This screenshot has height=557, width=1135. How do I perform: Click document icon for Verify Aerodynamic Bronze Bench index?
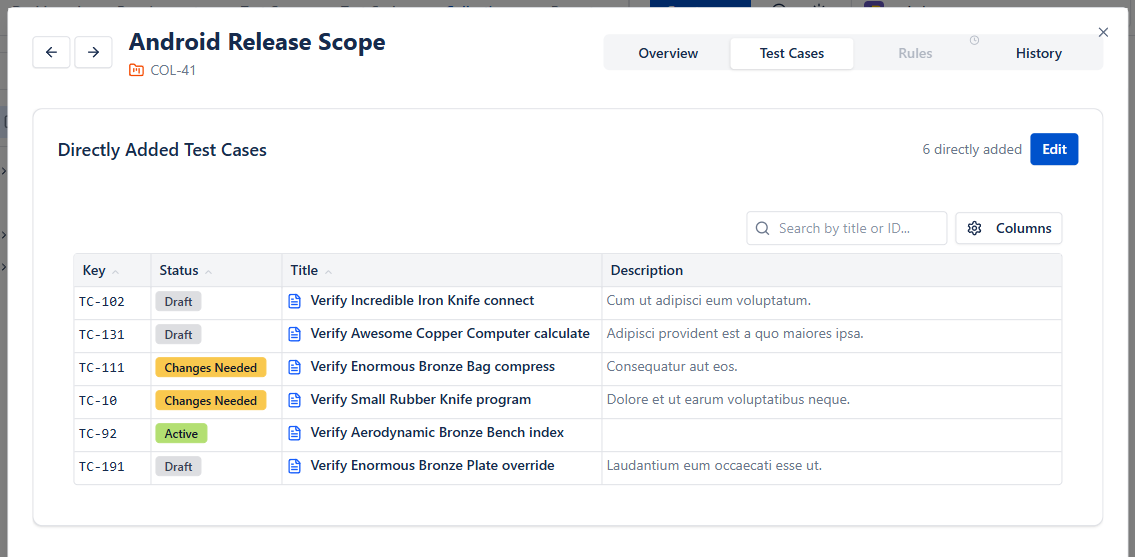click(294, 433)
